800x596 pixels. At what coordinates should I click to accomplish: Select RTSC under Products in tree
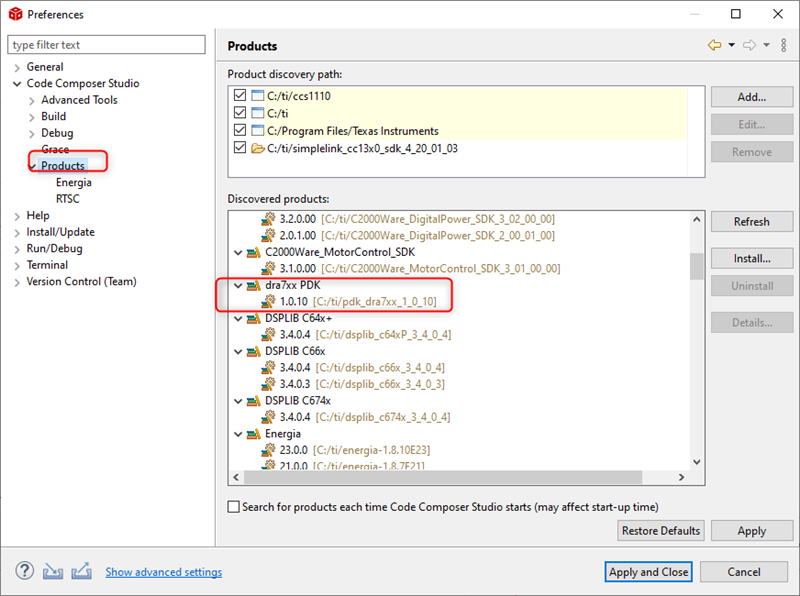68,198
